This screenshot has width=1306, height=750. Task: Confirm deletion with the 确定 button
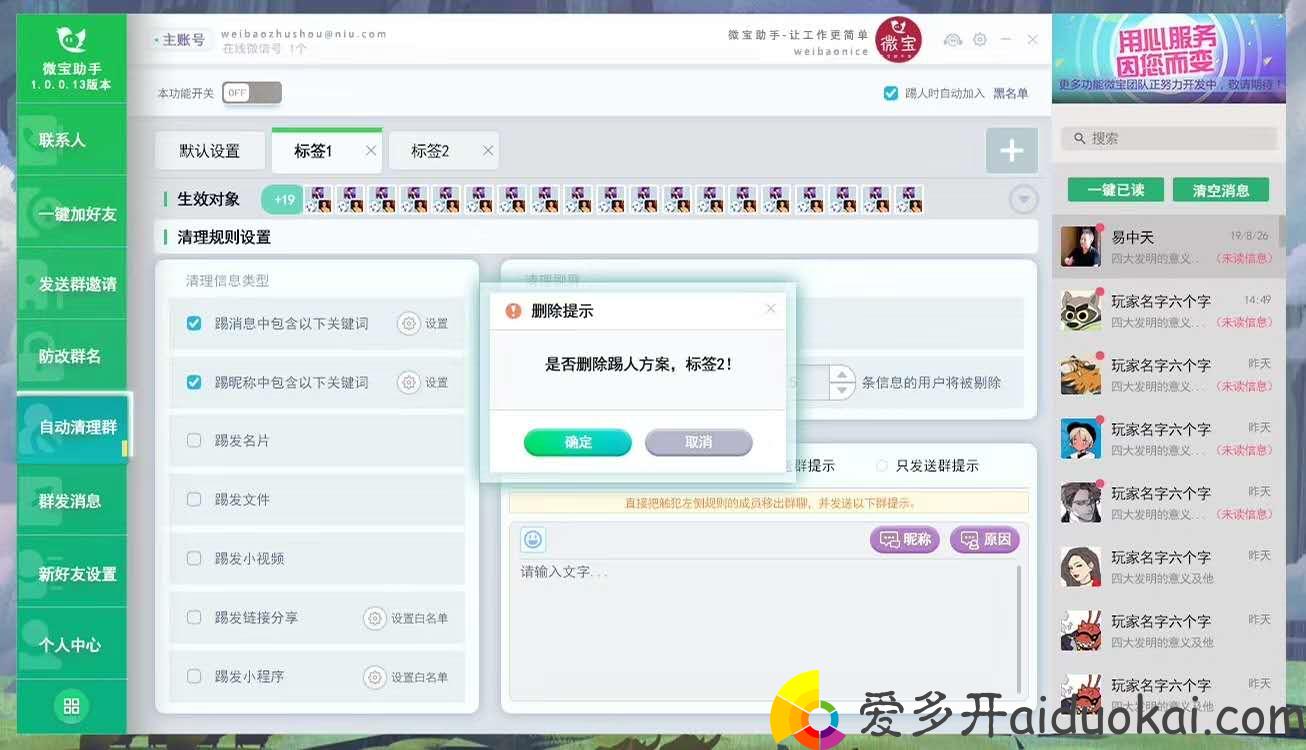click(x=578, y=442)
